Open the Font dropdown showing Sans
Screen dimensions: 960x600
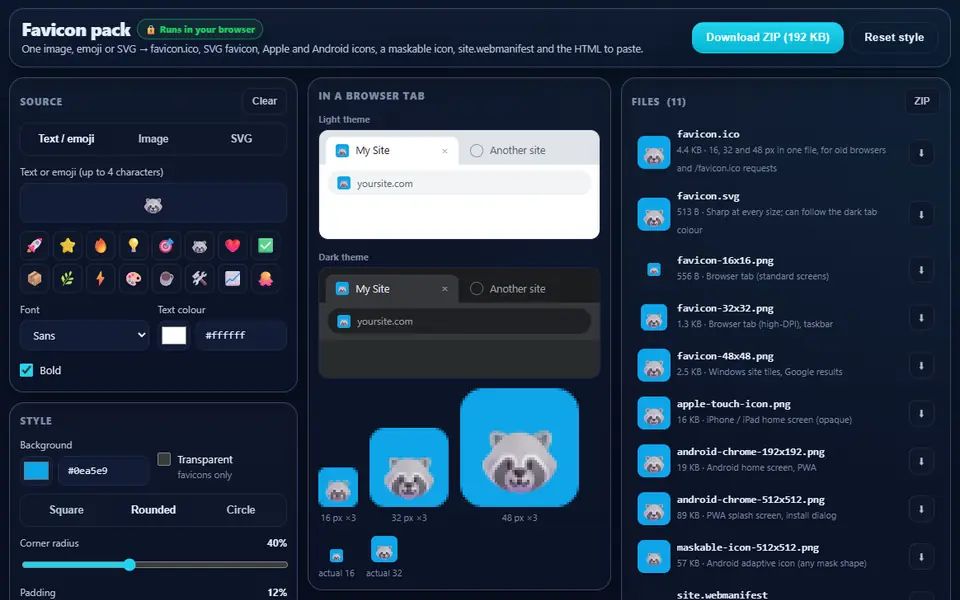point(84,336)
